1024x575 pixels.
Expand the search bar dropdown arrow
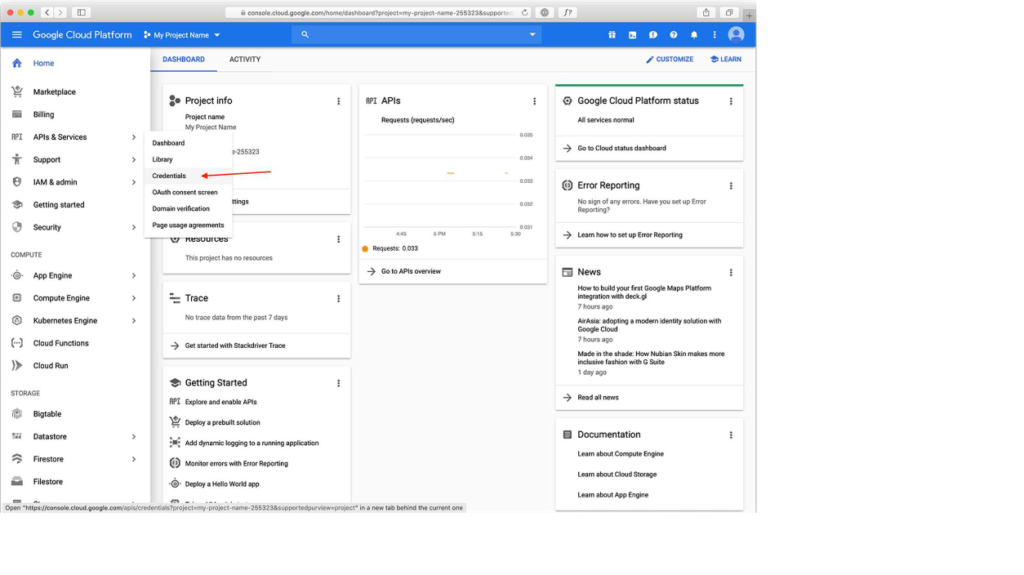[x=532, y=35]
